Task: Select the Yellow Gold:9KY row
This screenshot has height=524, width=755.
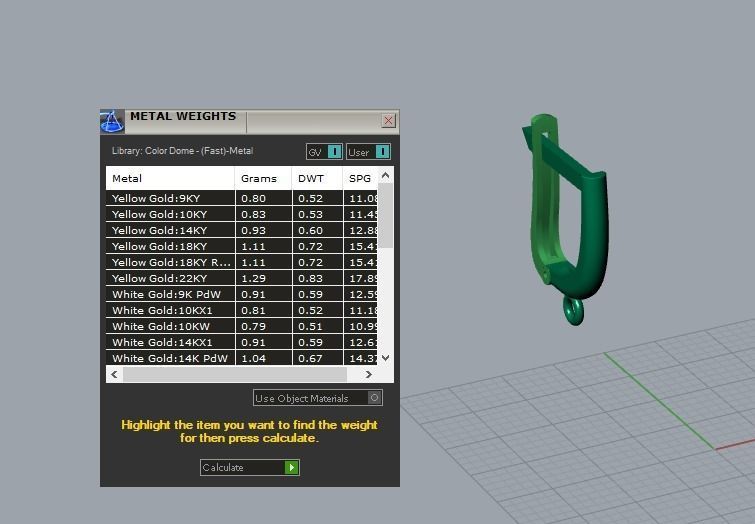Action: [x=242, y=198]
